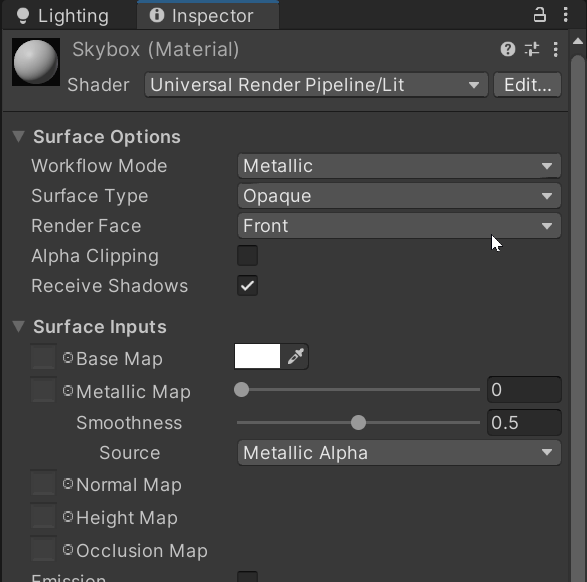
Task: Click the Height Map texture slot
Action: (43, 516)
